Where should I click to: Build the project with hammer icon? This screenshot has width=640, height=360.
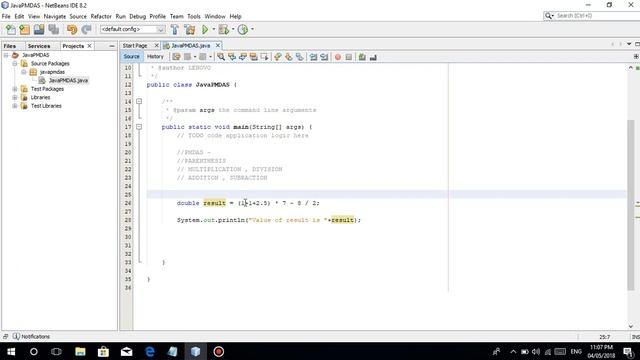175,29
